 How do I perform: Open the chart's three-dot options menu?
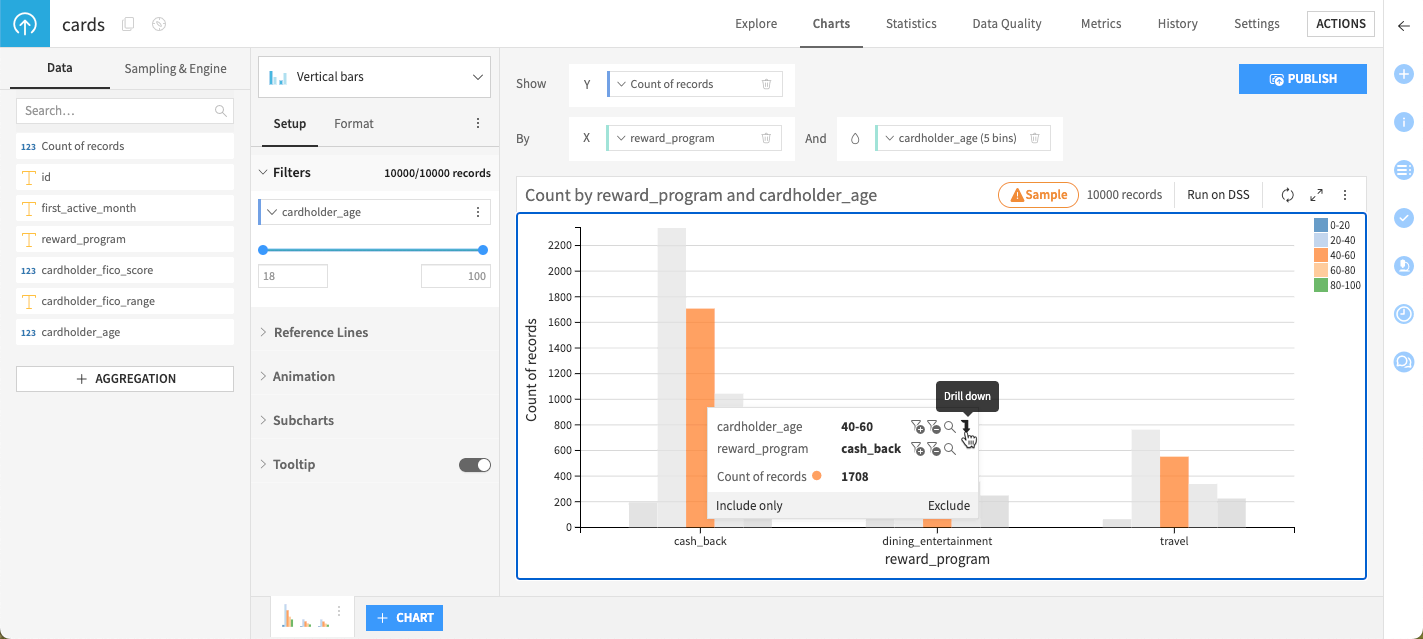(1344, 195)
